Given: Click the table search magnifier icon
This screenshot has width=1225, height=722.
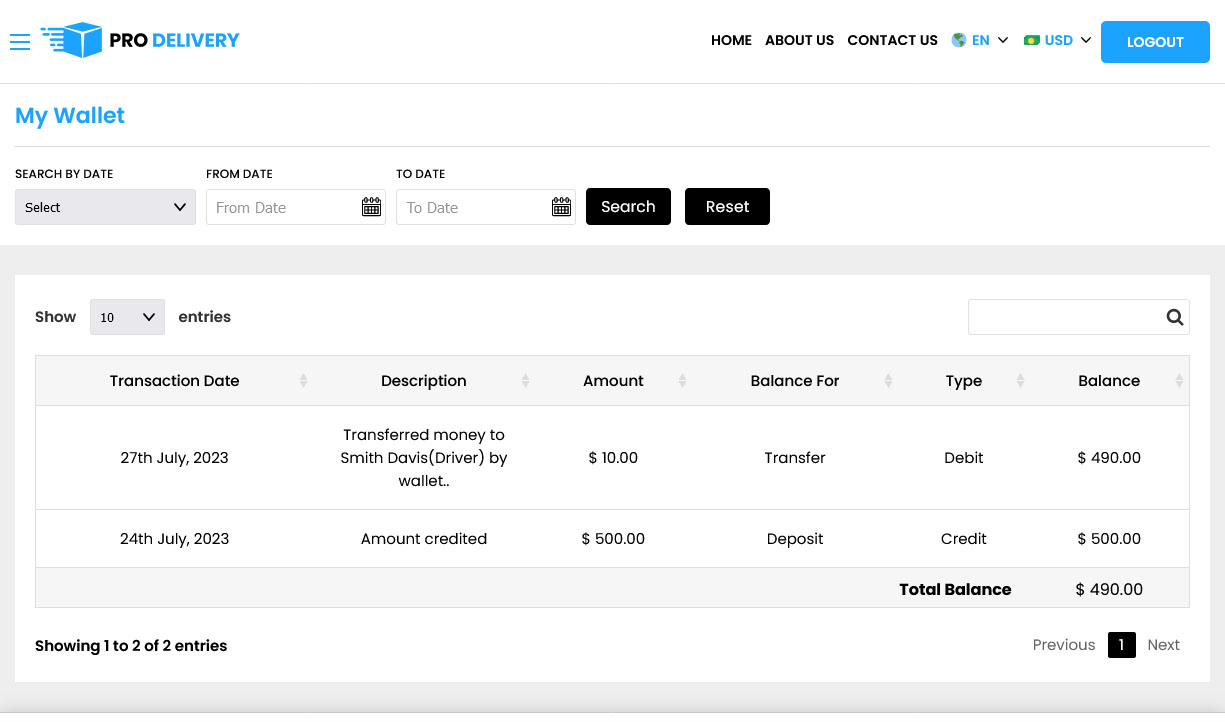Looking at the screenshot, I should click(x=1175, y=317).
